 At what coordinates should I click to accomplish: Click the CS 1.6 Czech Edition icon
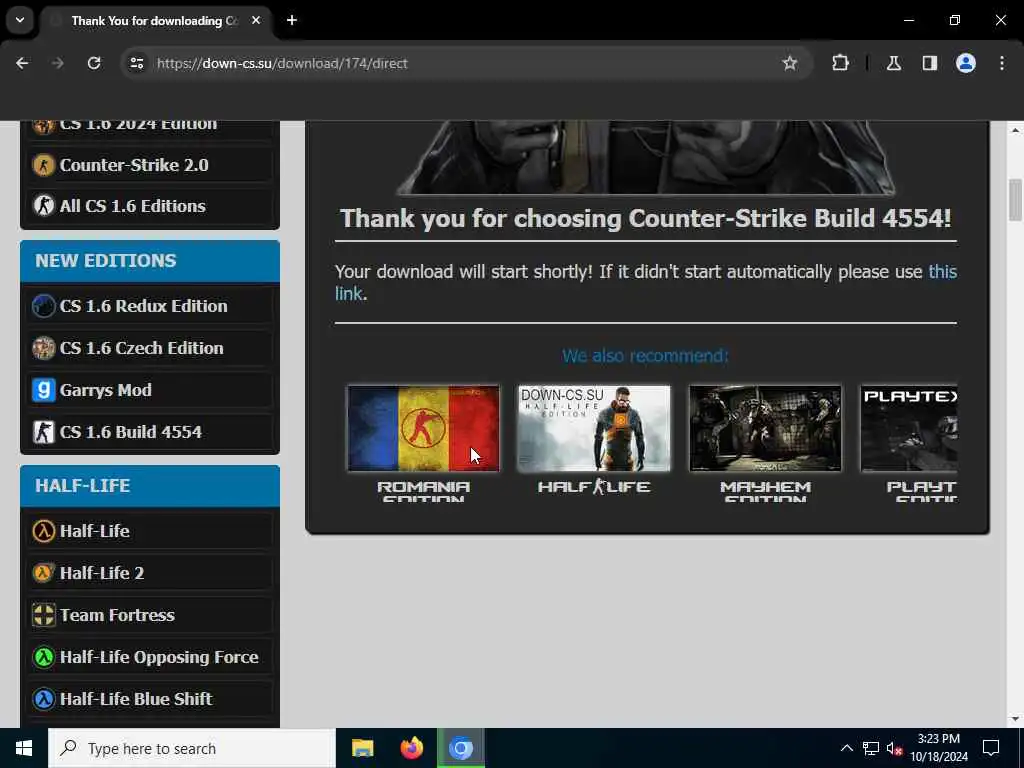[44, 348]
